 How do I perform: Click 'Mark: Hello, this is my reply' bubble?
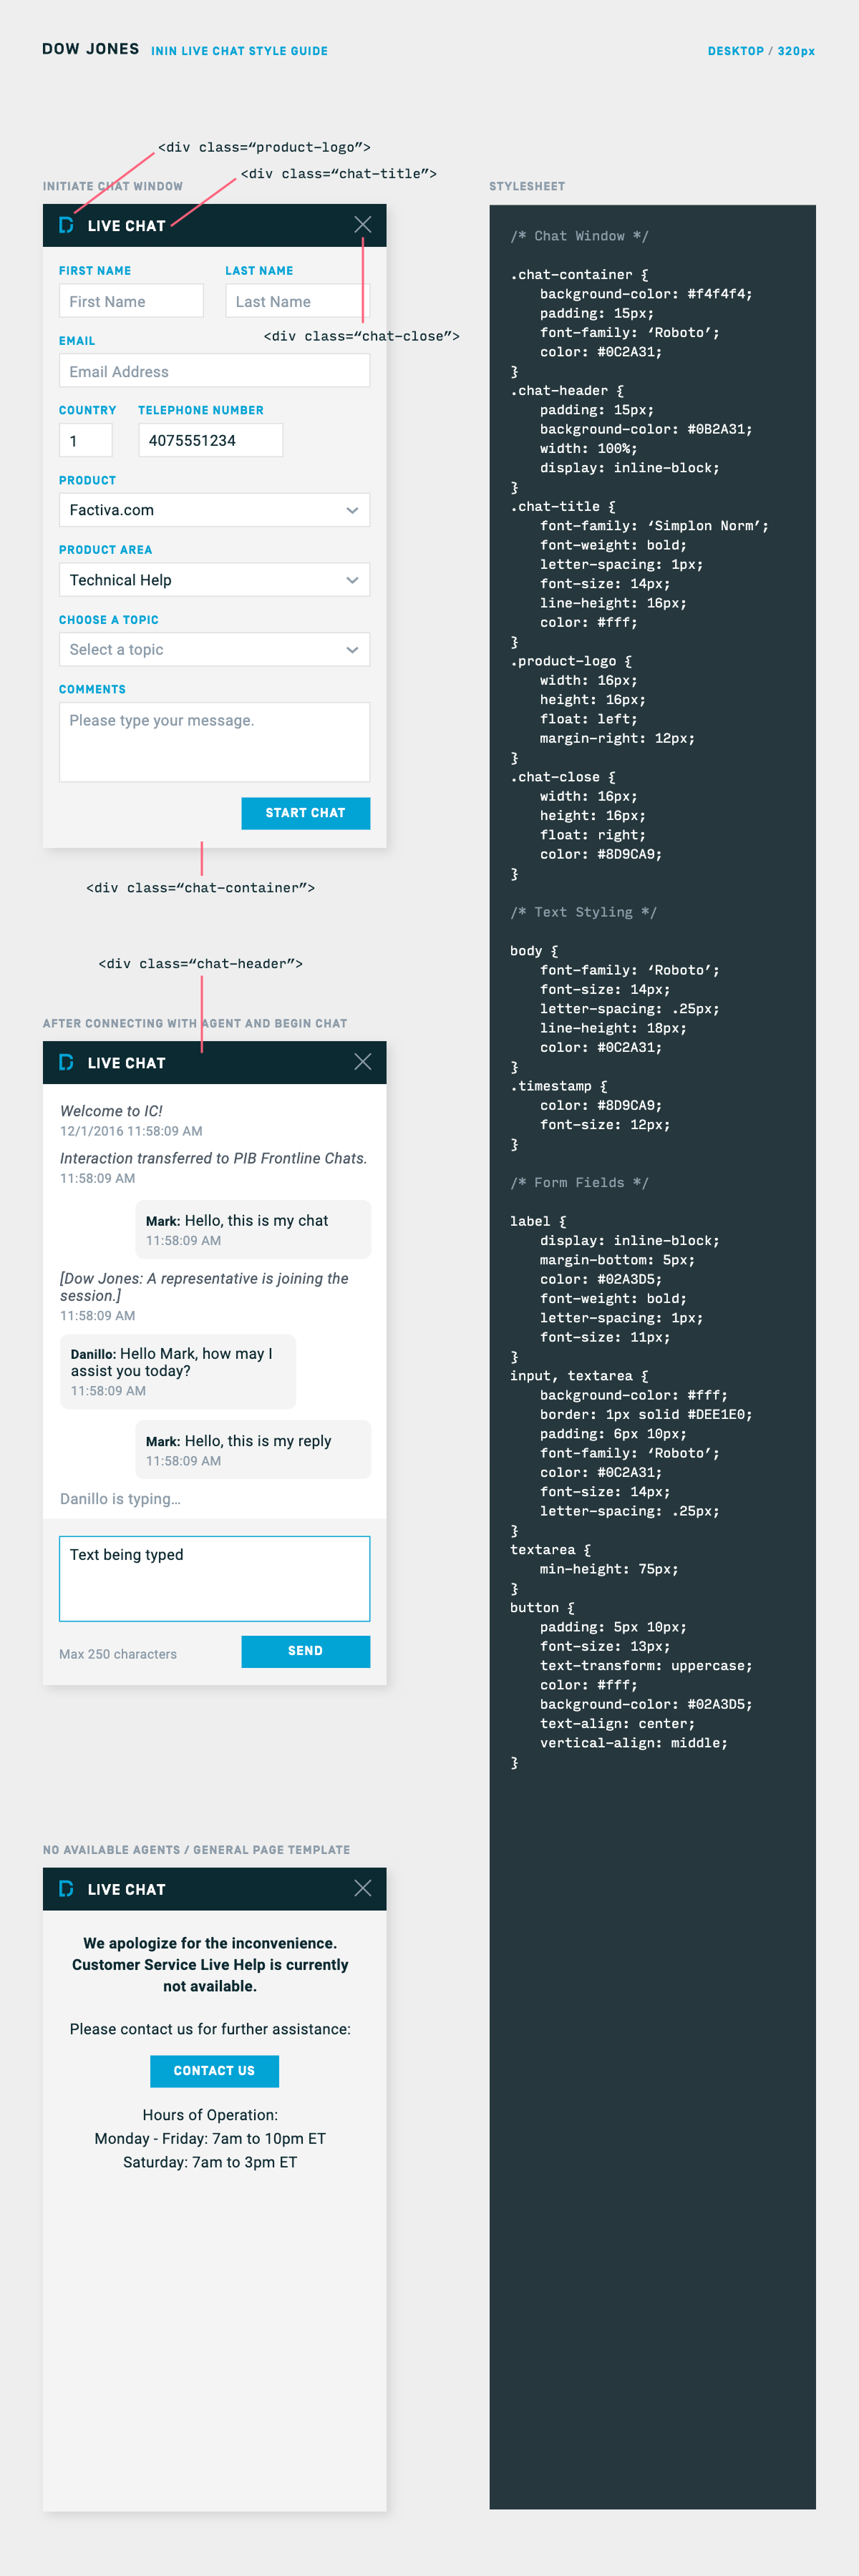(x=253, y=1449)
